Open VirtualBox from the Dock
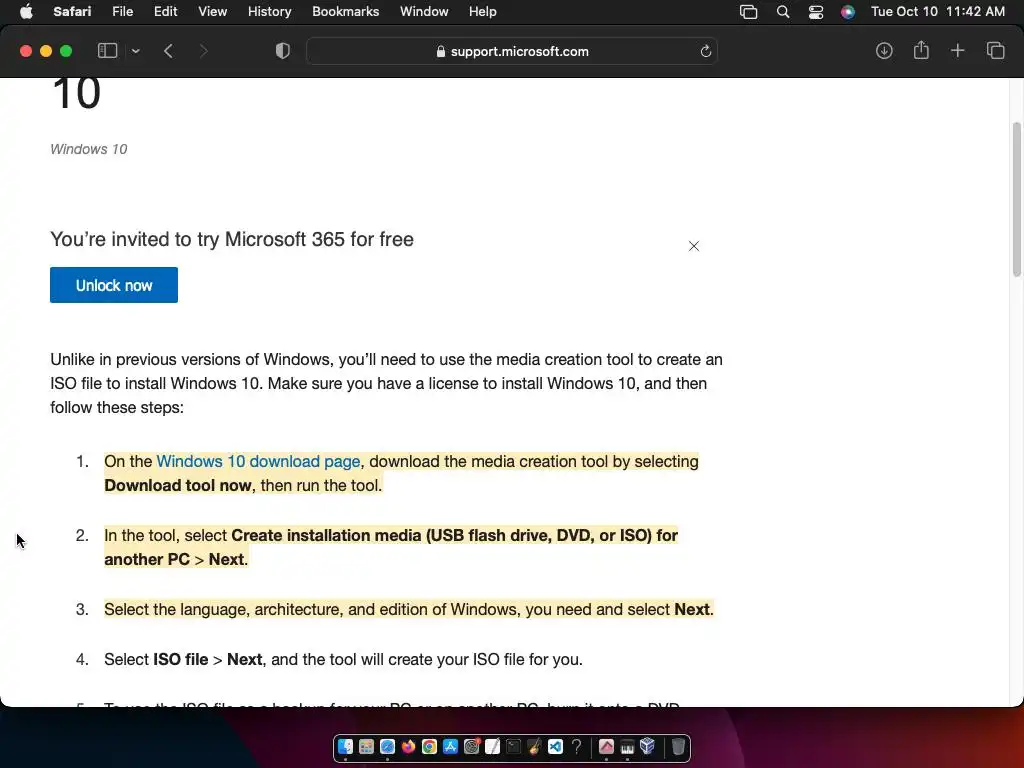 coord(648,746)
